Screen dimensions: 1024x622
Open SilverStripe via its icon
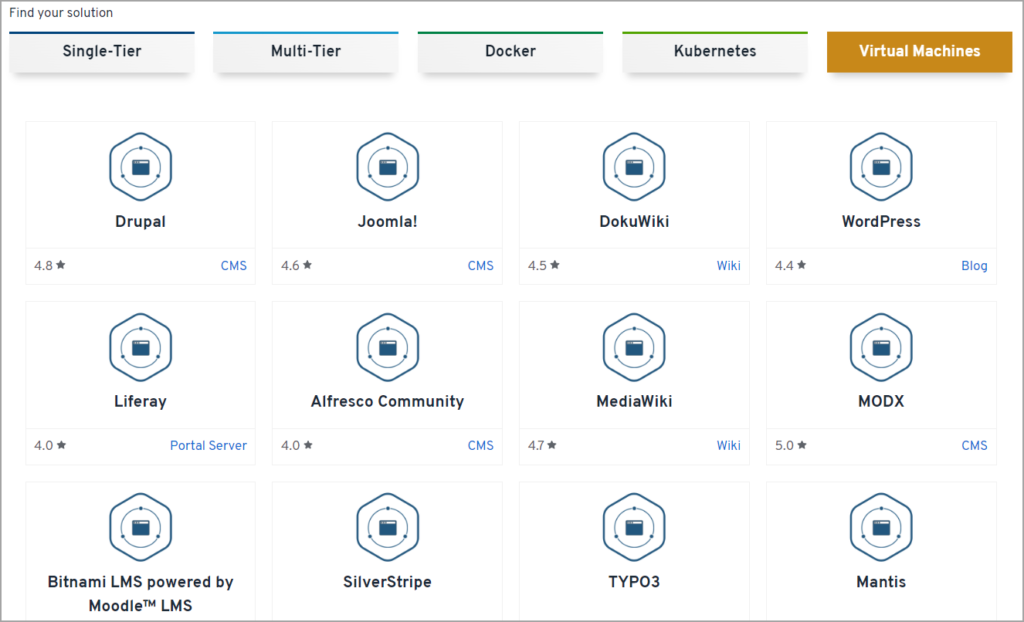(387, 526)
